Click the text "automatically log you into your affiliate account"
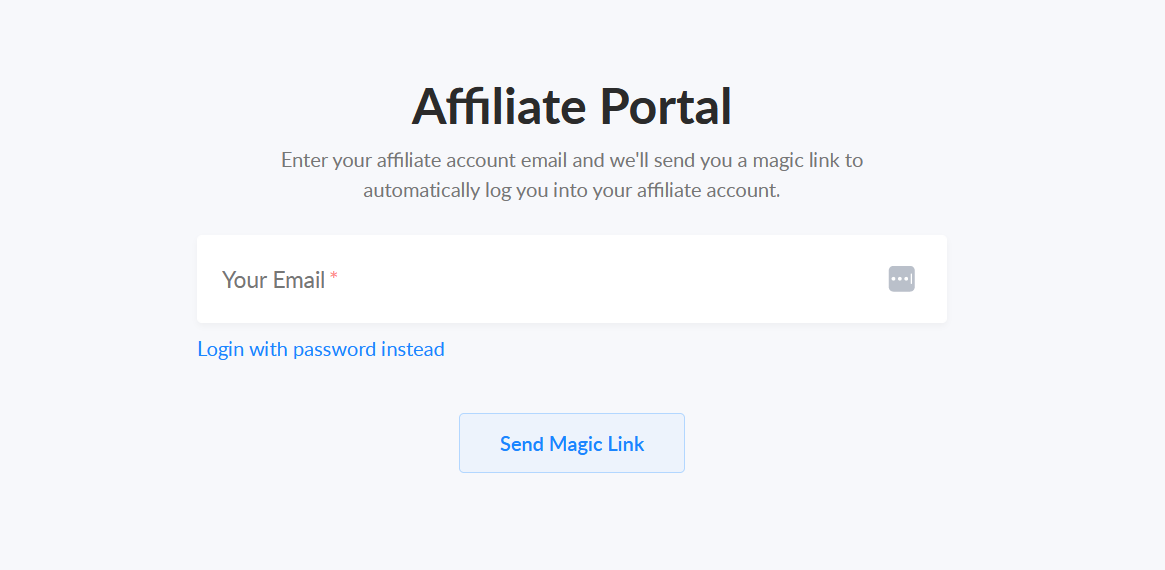1165x570 pixels. coord(569,191)
